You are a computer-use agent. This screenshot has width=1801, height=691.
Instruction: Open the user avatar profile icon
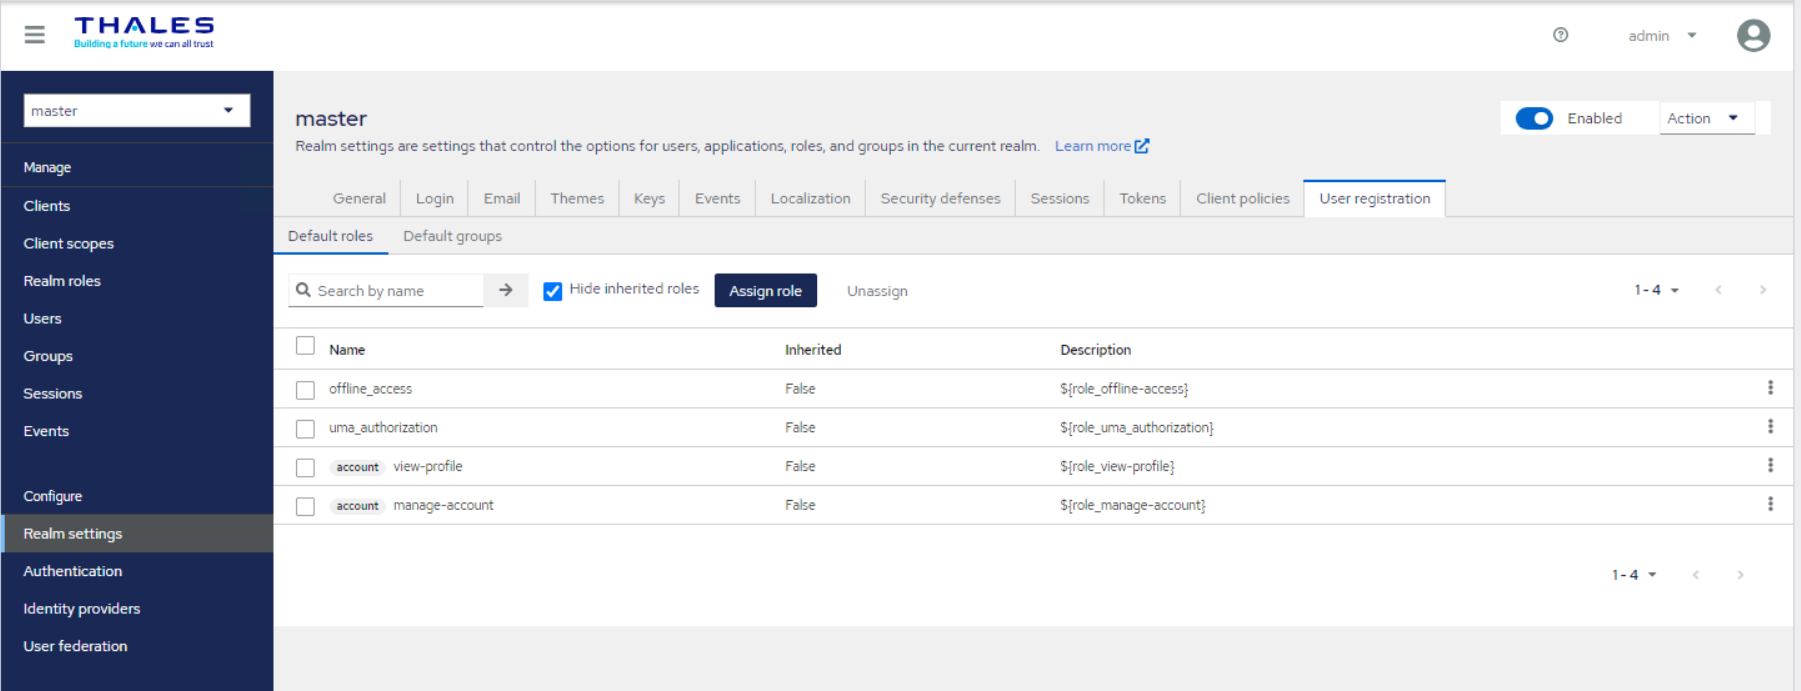point(1753,36)
